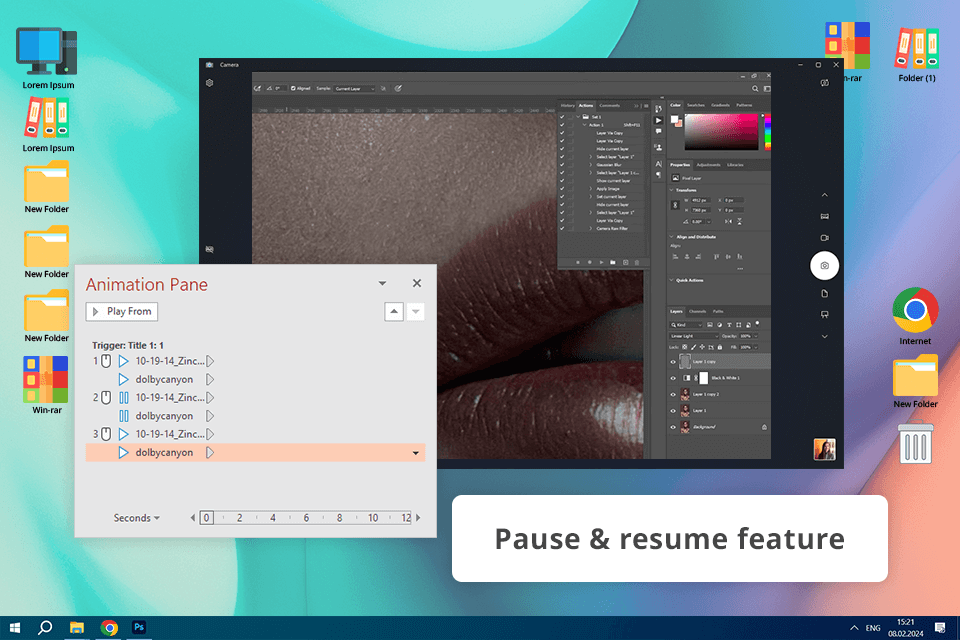Click the delete trash icon in Actions panel
Image resolution: width=960 pixels, height=640 pixels.
[639, 262]
